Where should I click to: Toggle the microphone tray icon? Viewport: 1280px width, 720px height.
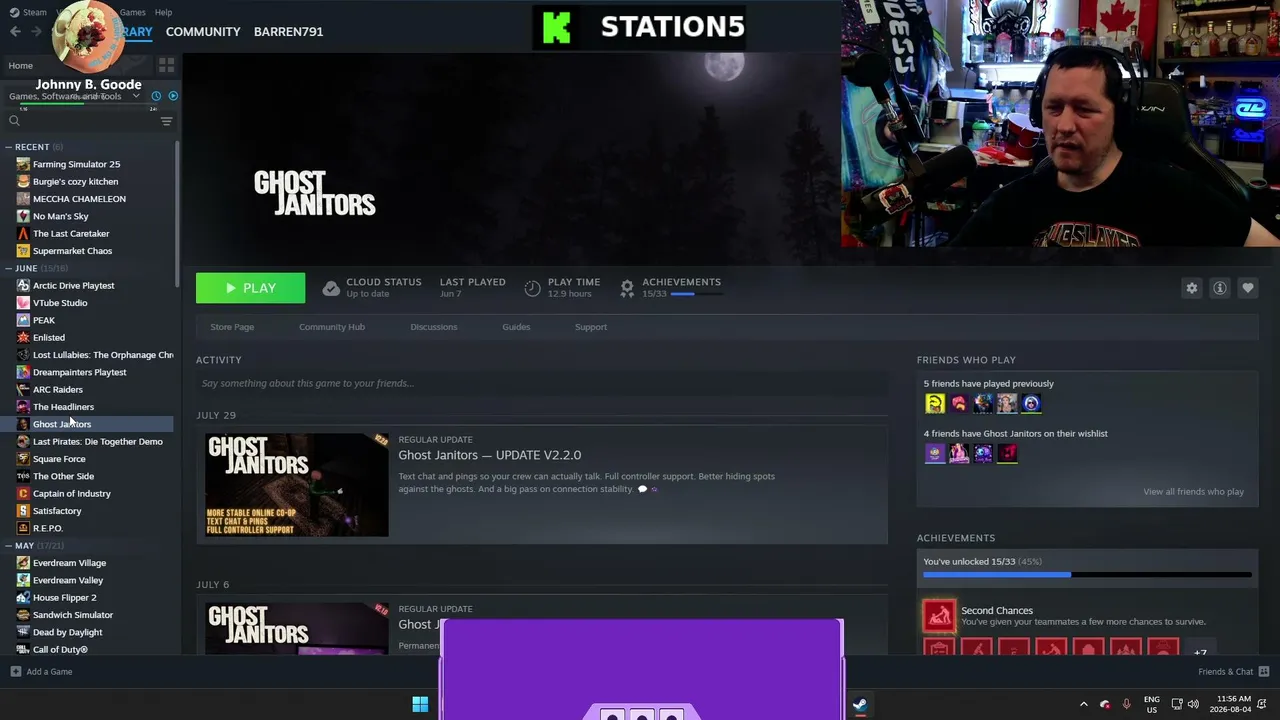[1126, 704]
